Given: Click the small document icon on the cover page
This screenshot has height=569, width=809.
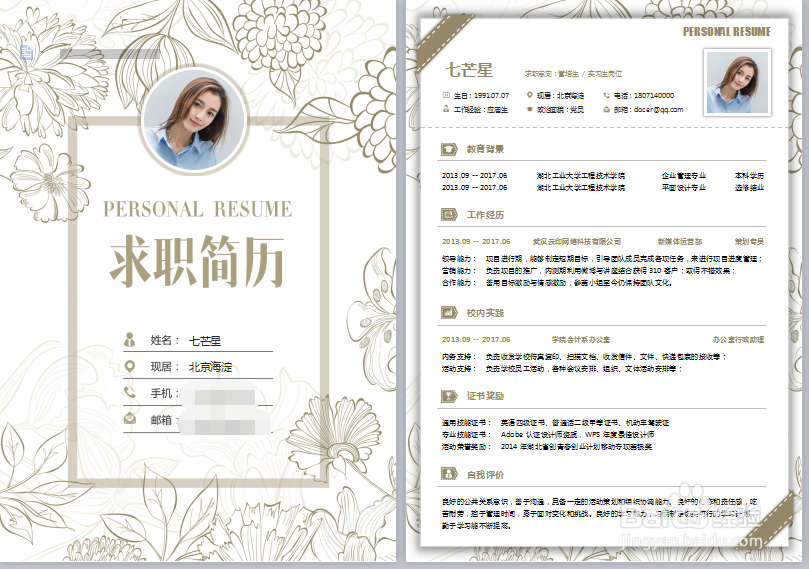Looking at the screenshot, I should pyautogui.click(x=26, y=52).
